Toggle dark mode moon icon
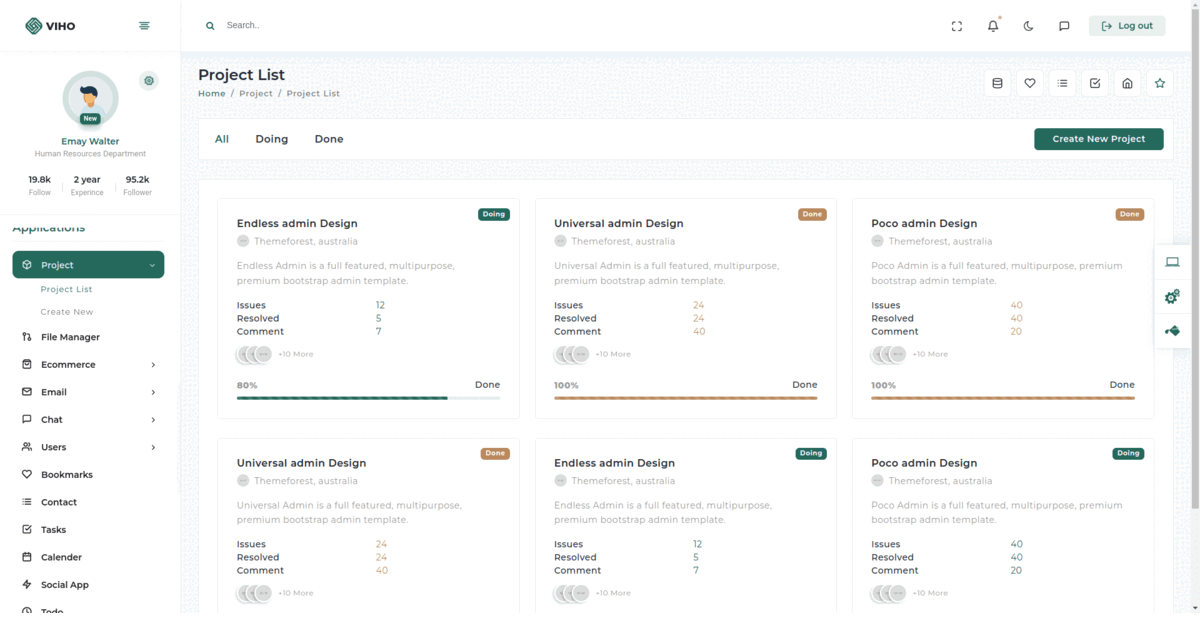Image resolution: width=1200 pixels, height=617 pixels. point(1028,26)
